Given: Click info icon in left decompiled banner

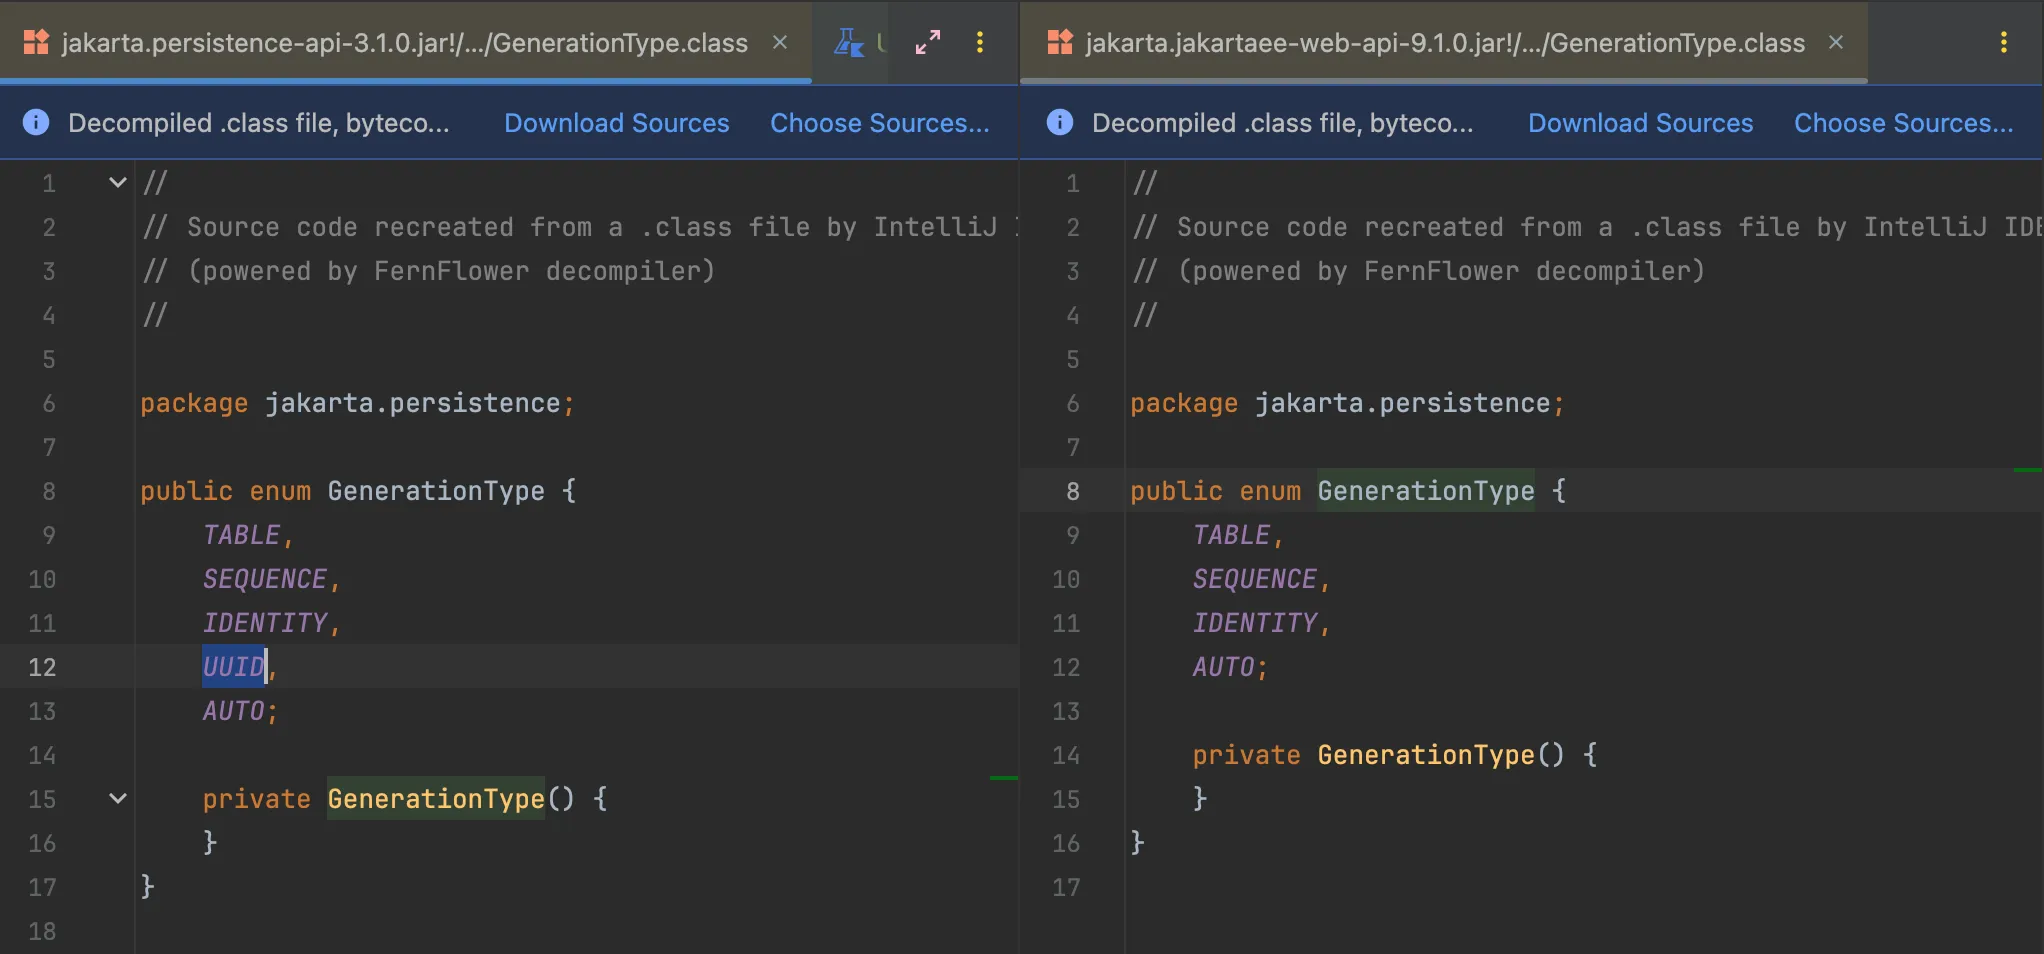Looking at the screenshot, I should coord(36,122).
